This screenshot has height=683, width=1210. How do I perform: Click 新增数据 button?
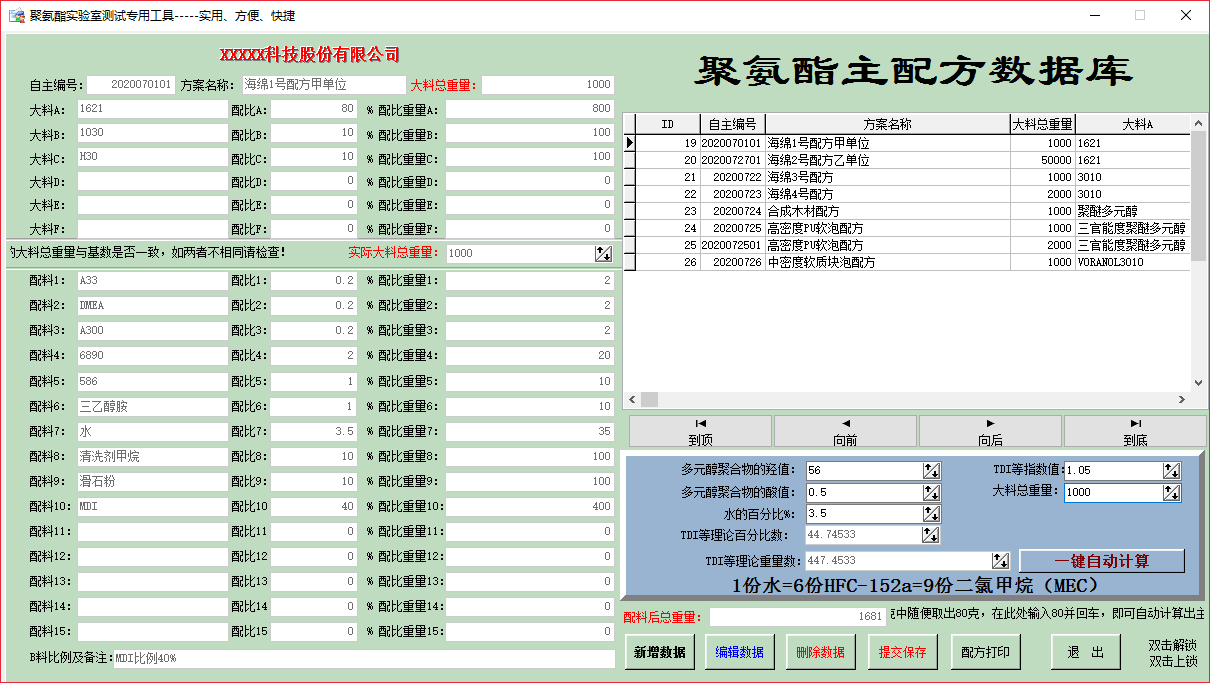click(x=660, y=652)
